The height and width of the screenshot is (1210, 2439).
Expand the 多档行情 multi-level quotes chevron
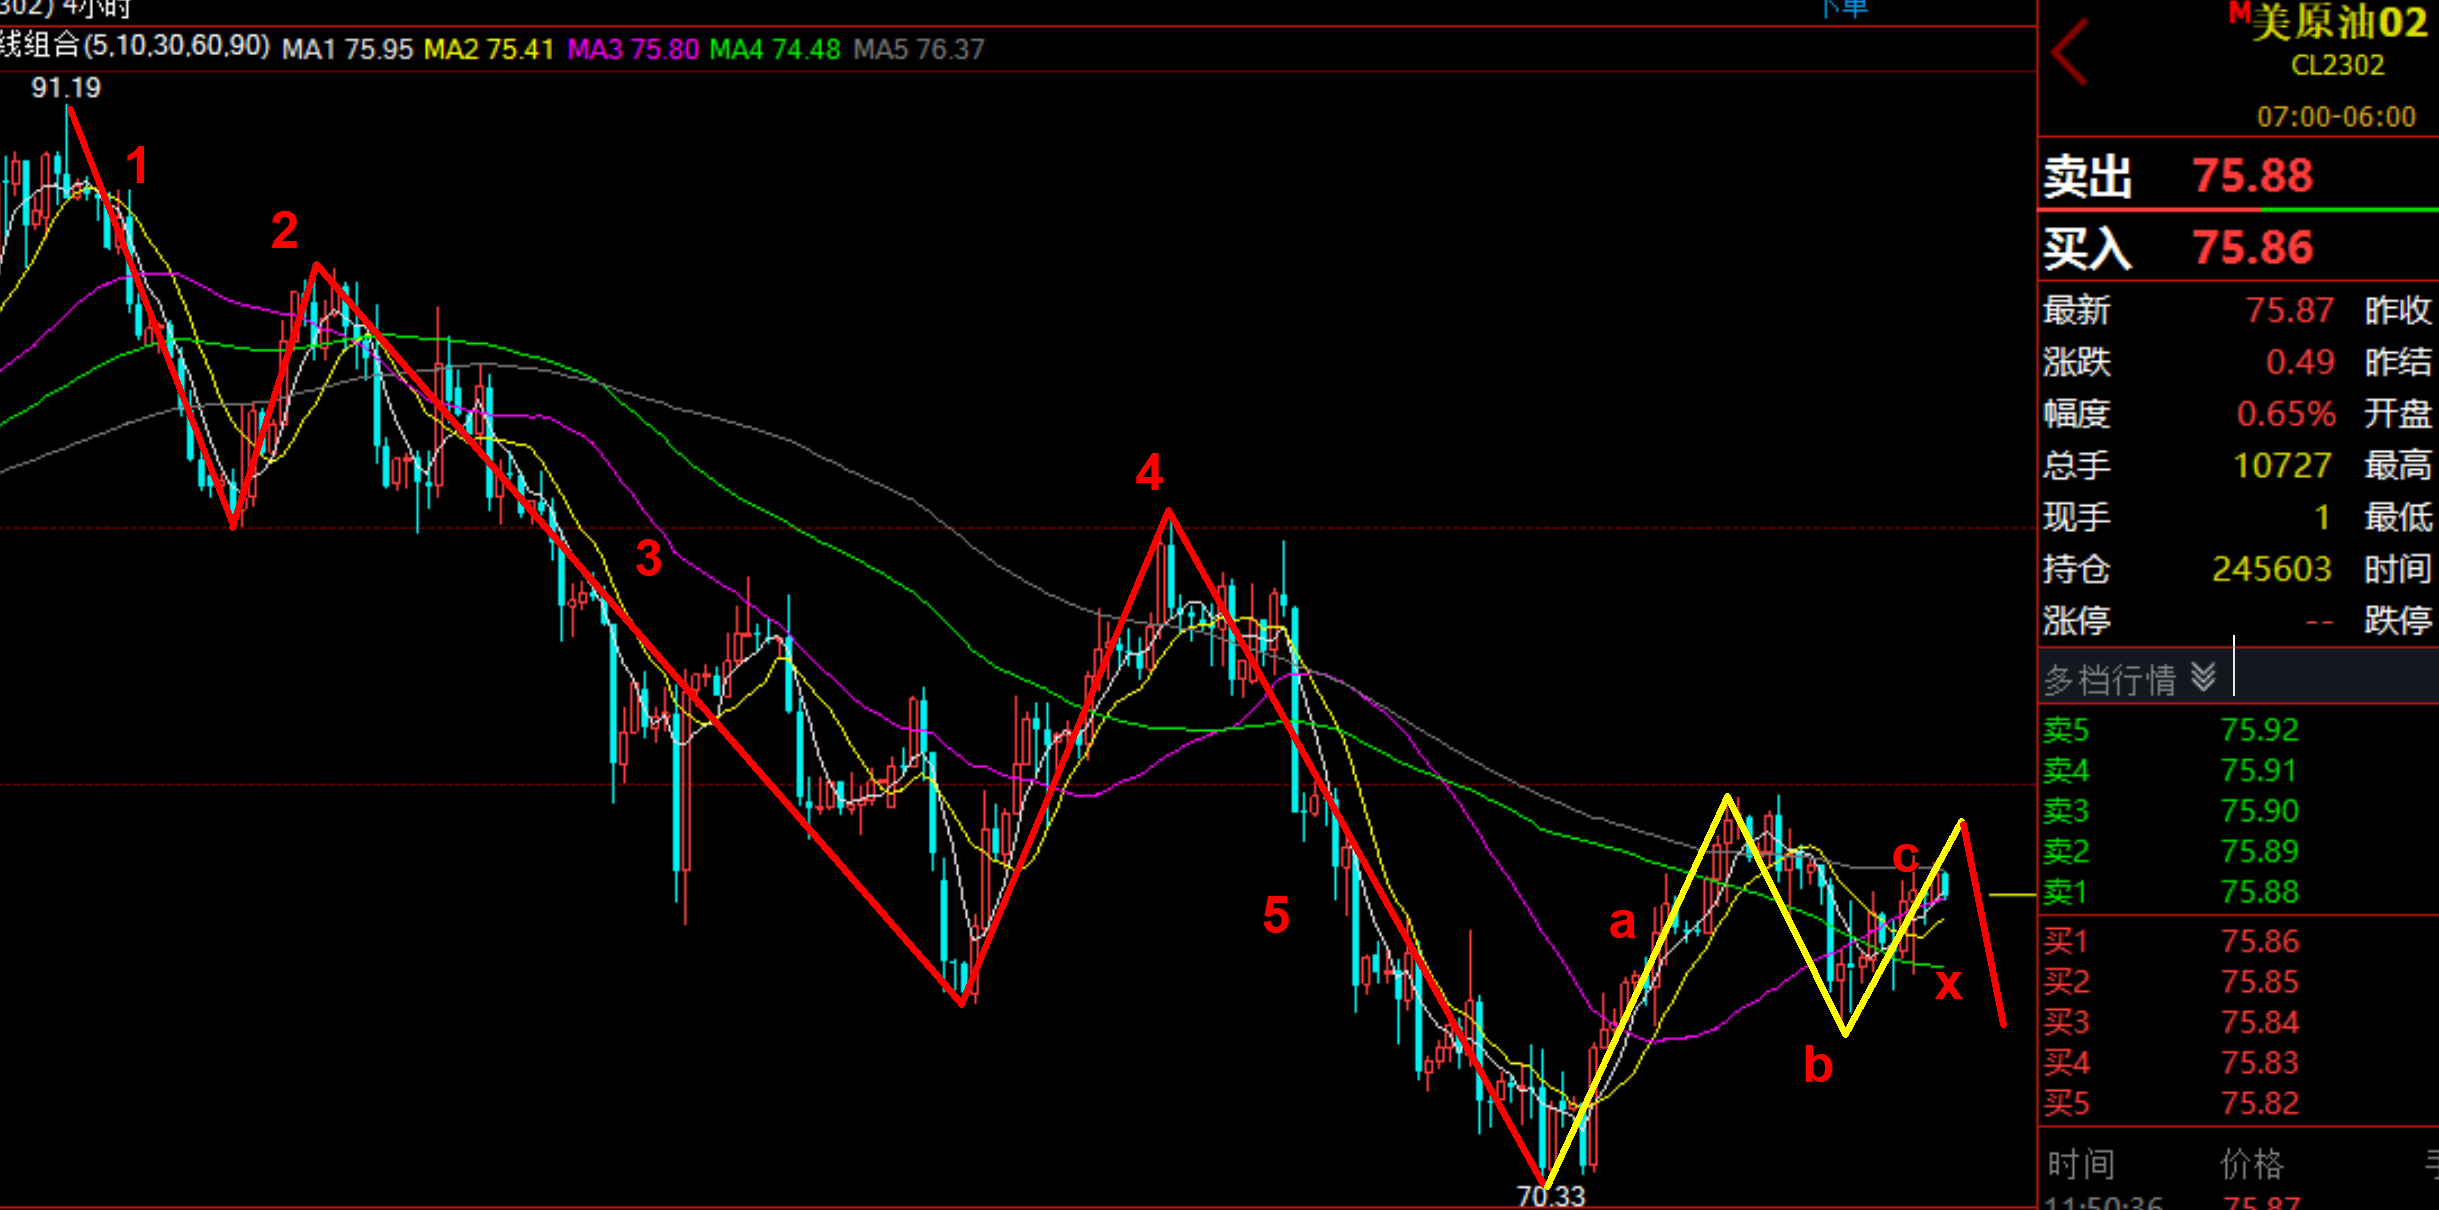tap(2203, 677)
